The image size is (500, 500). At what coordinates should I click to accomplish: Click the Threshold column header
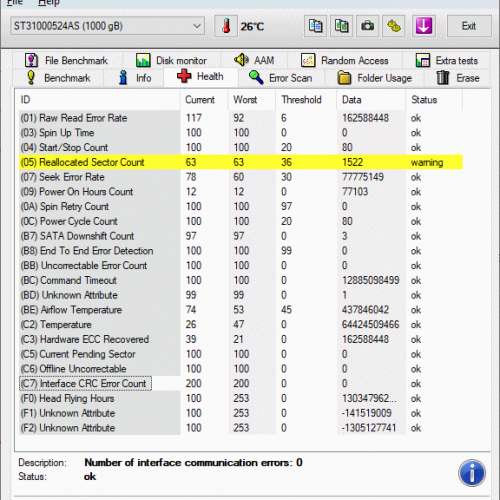[301, 100]
